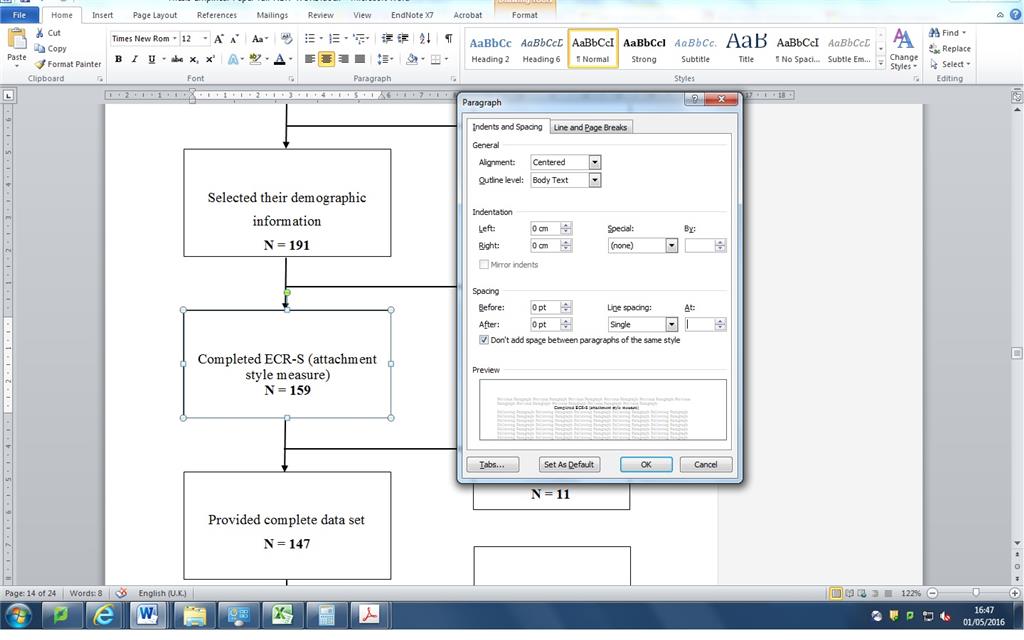The width and height of the screenshot is (1024, 640).
Task: Click the Cut scissors icon
Action: point(40,33)
